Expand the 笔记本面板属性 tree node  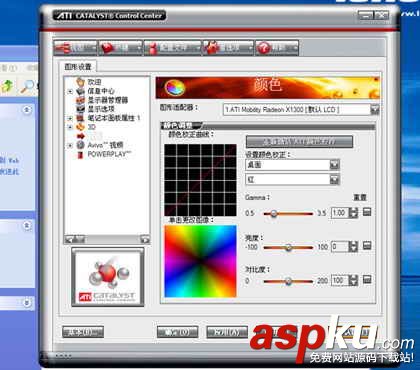point(70,118)
